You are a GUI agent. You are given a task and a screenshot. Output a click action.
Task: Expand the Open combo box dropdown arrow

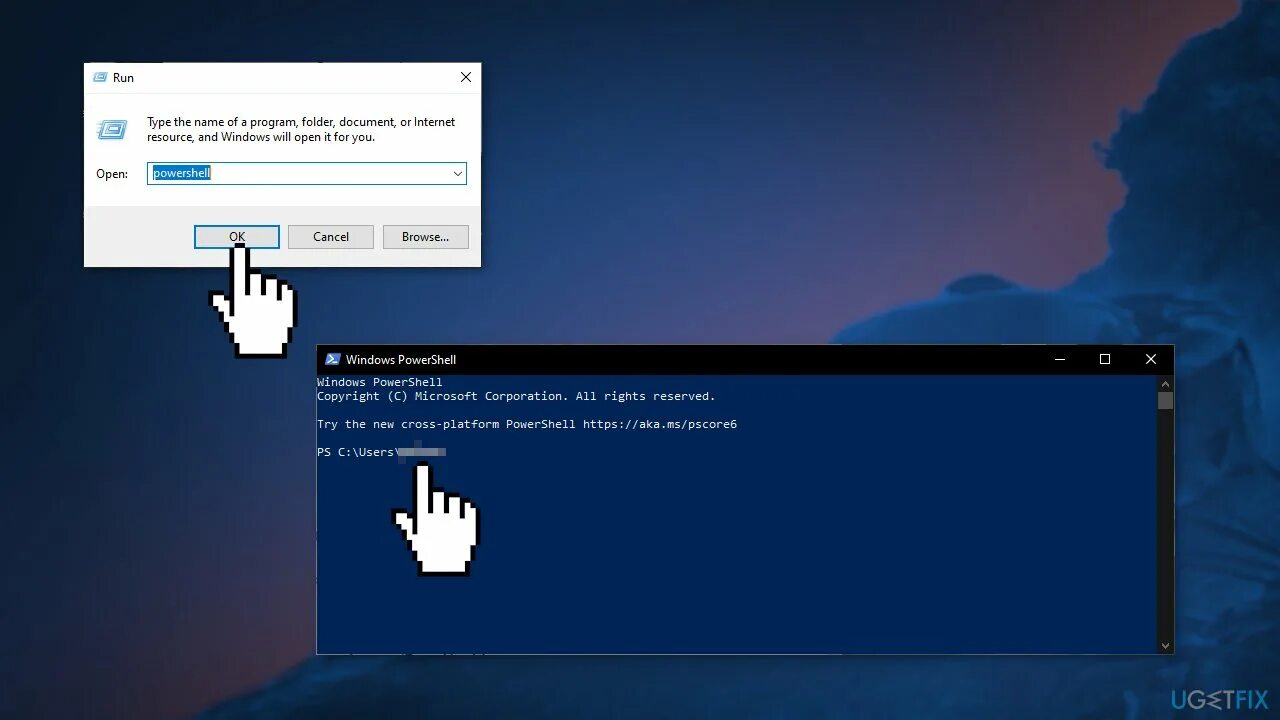pyautogui.click(x=458, y=173)
